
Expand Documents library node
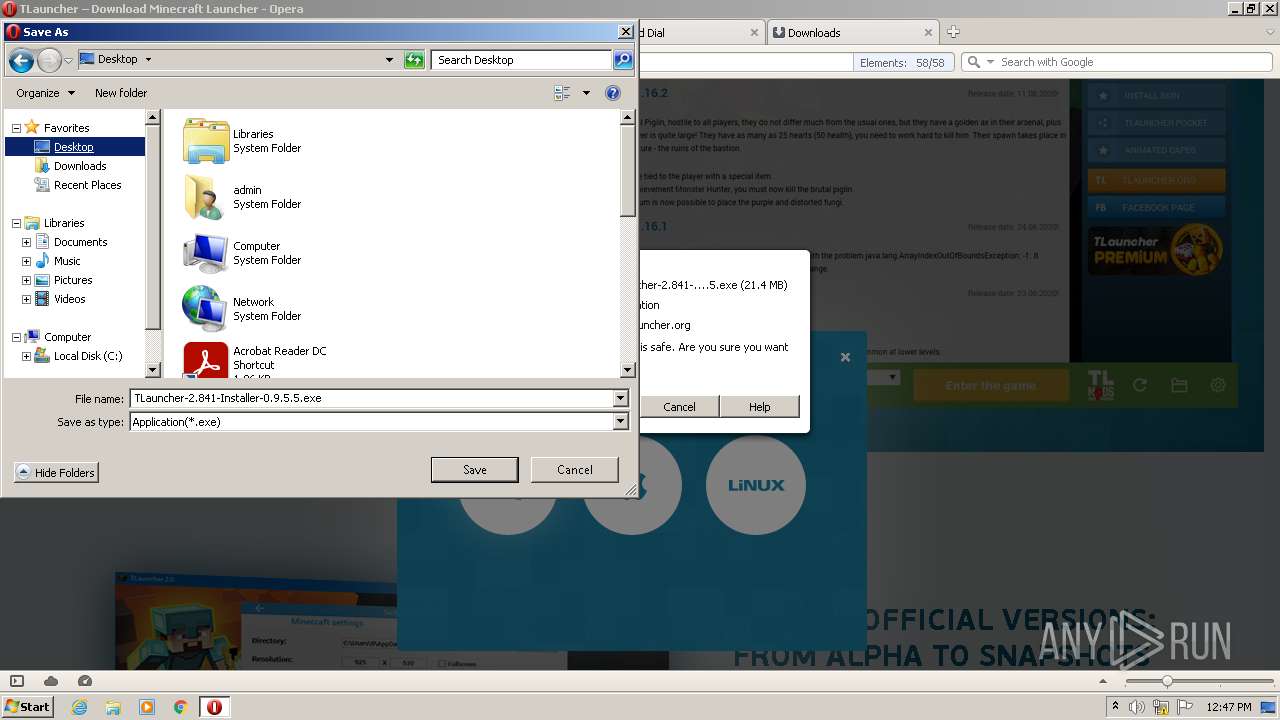(x=26, y=242)
